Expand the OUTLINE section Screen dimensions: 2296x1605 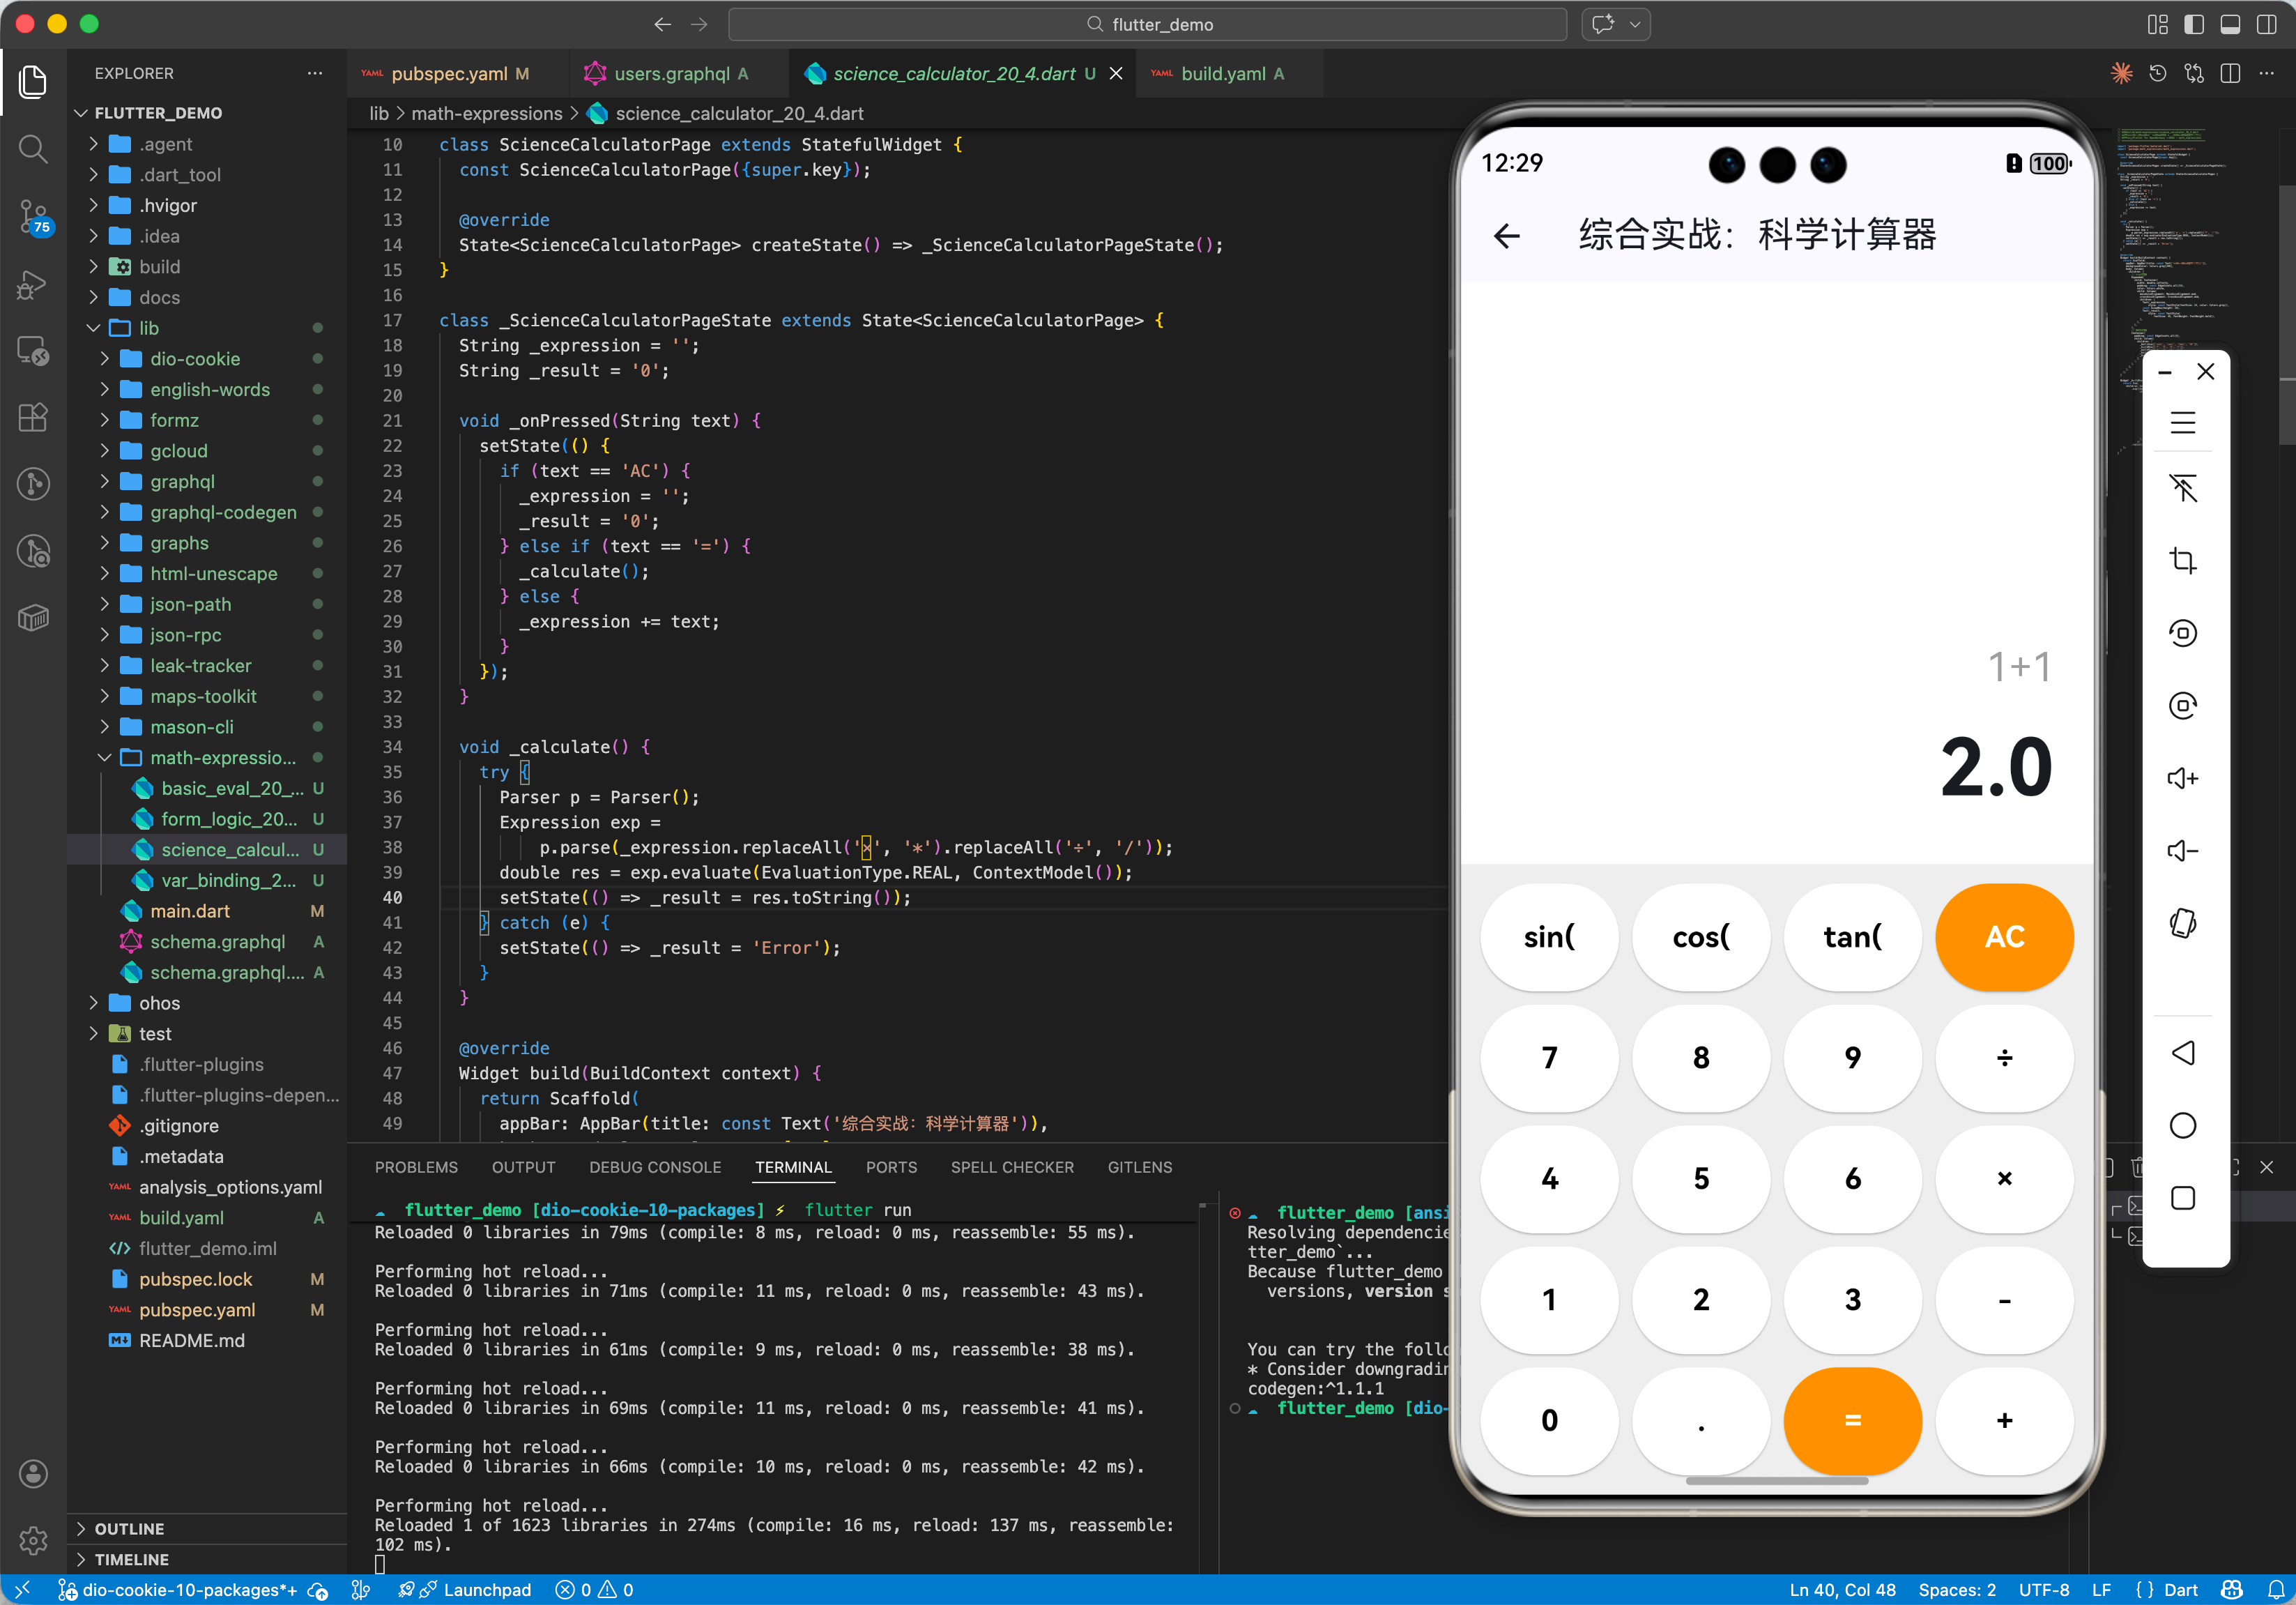[x=129, y=1528]
